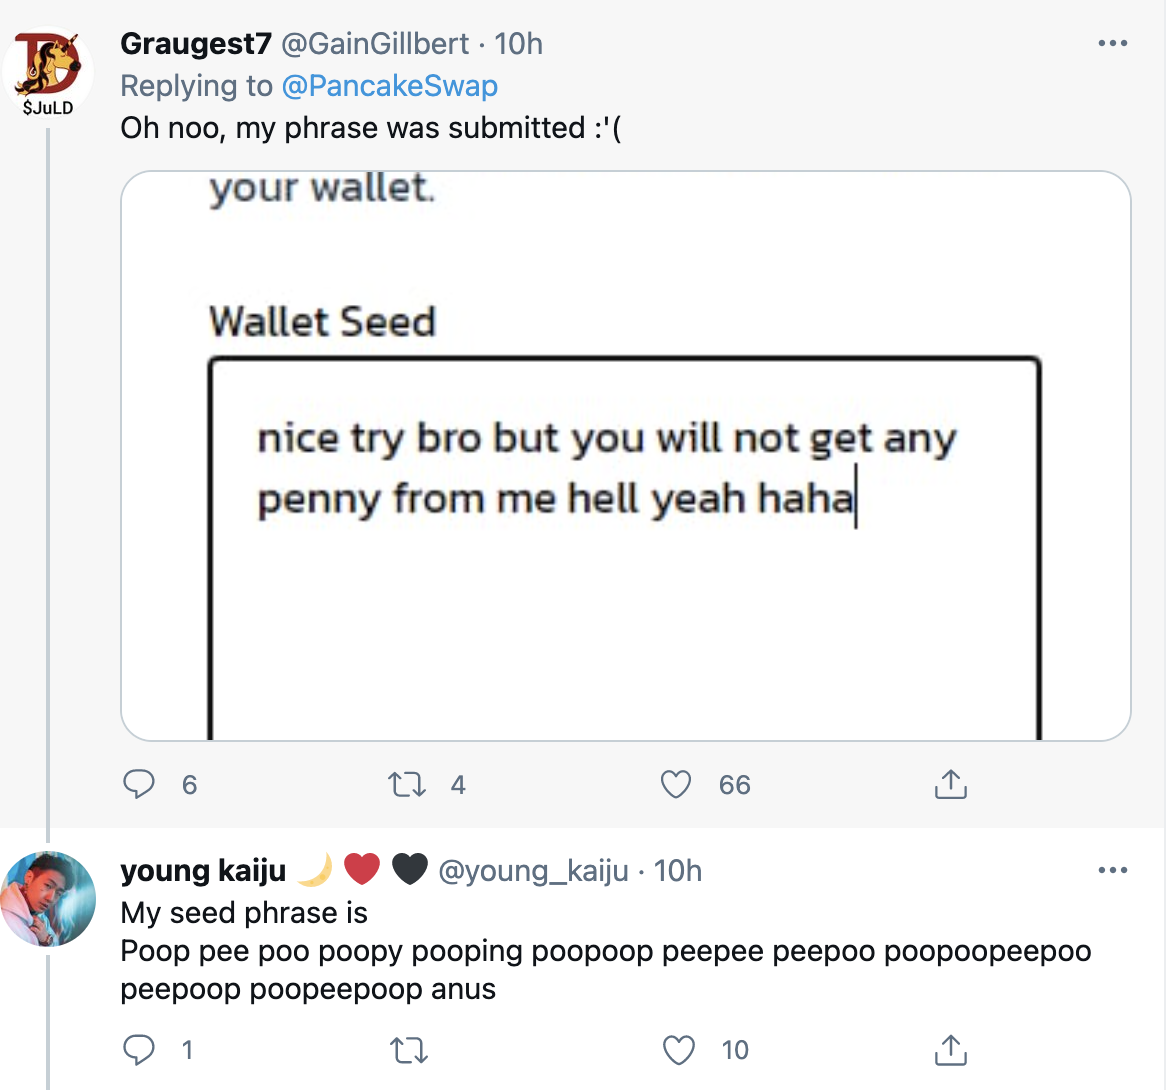This screenshot has height=1090, width=1166.
Task: Reply to Graugest7's tweet
Action: click(139, 785)
